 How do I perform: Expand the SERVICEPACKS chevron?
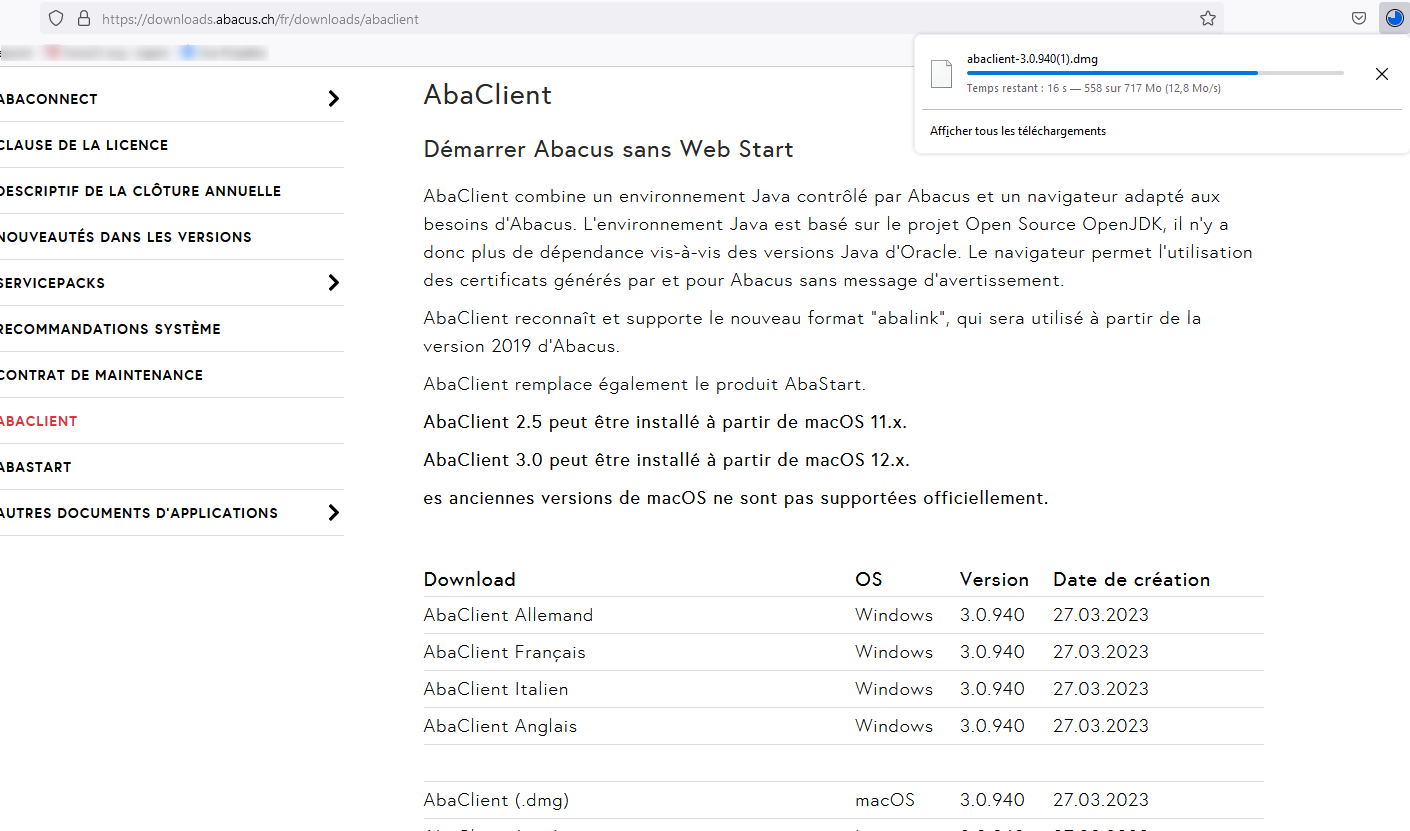(334, 283)
